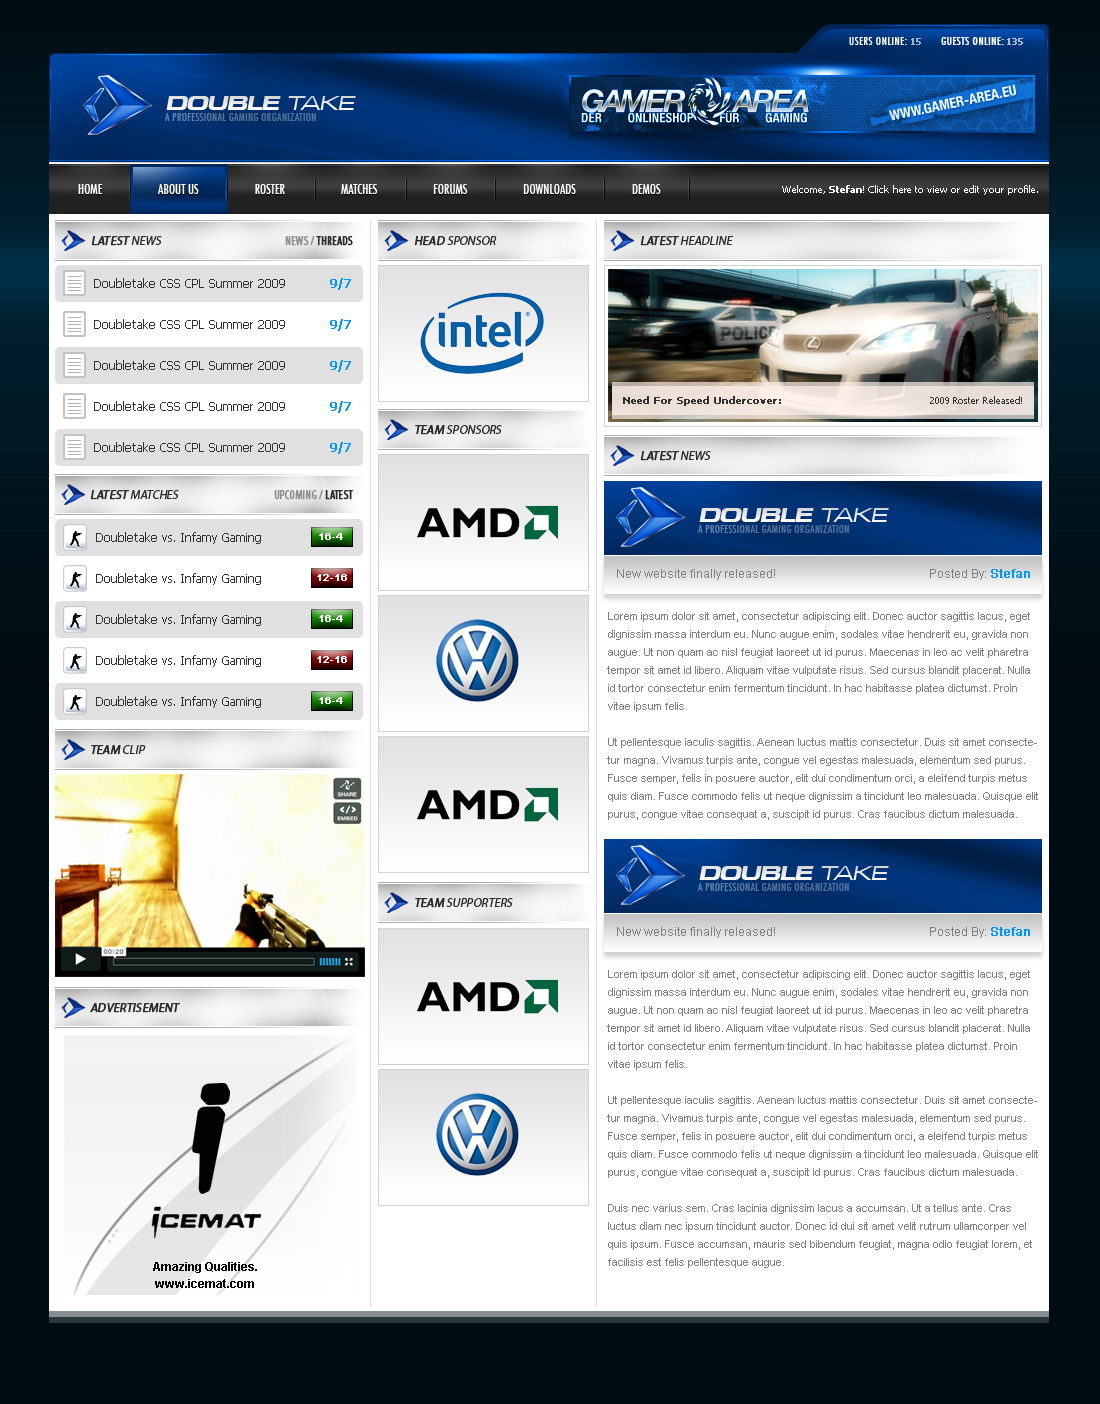1100x1404 pixels.
Task: Click the Embed icon on the team clip
Action: (347, 814)
